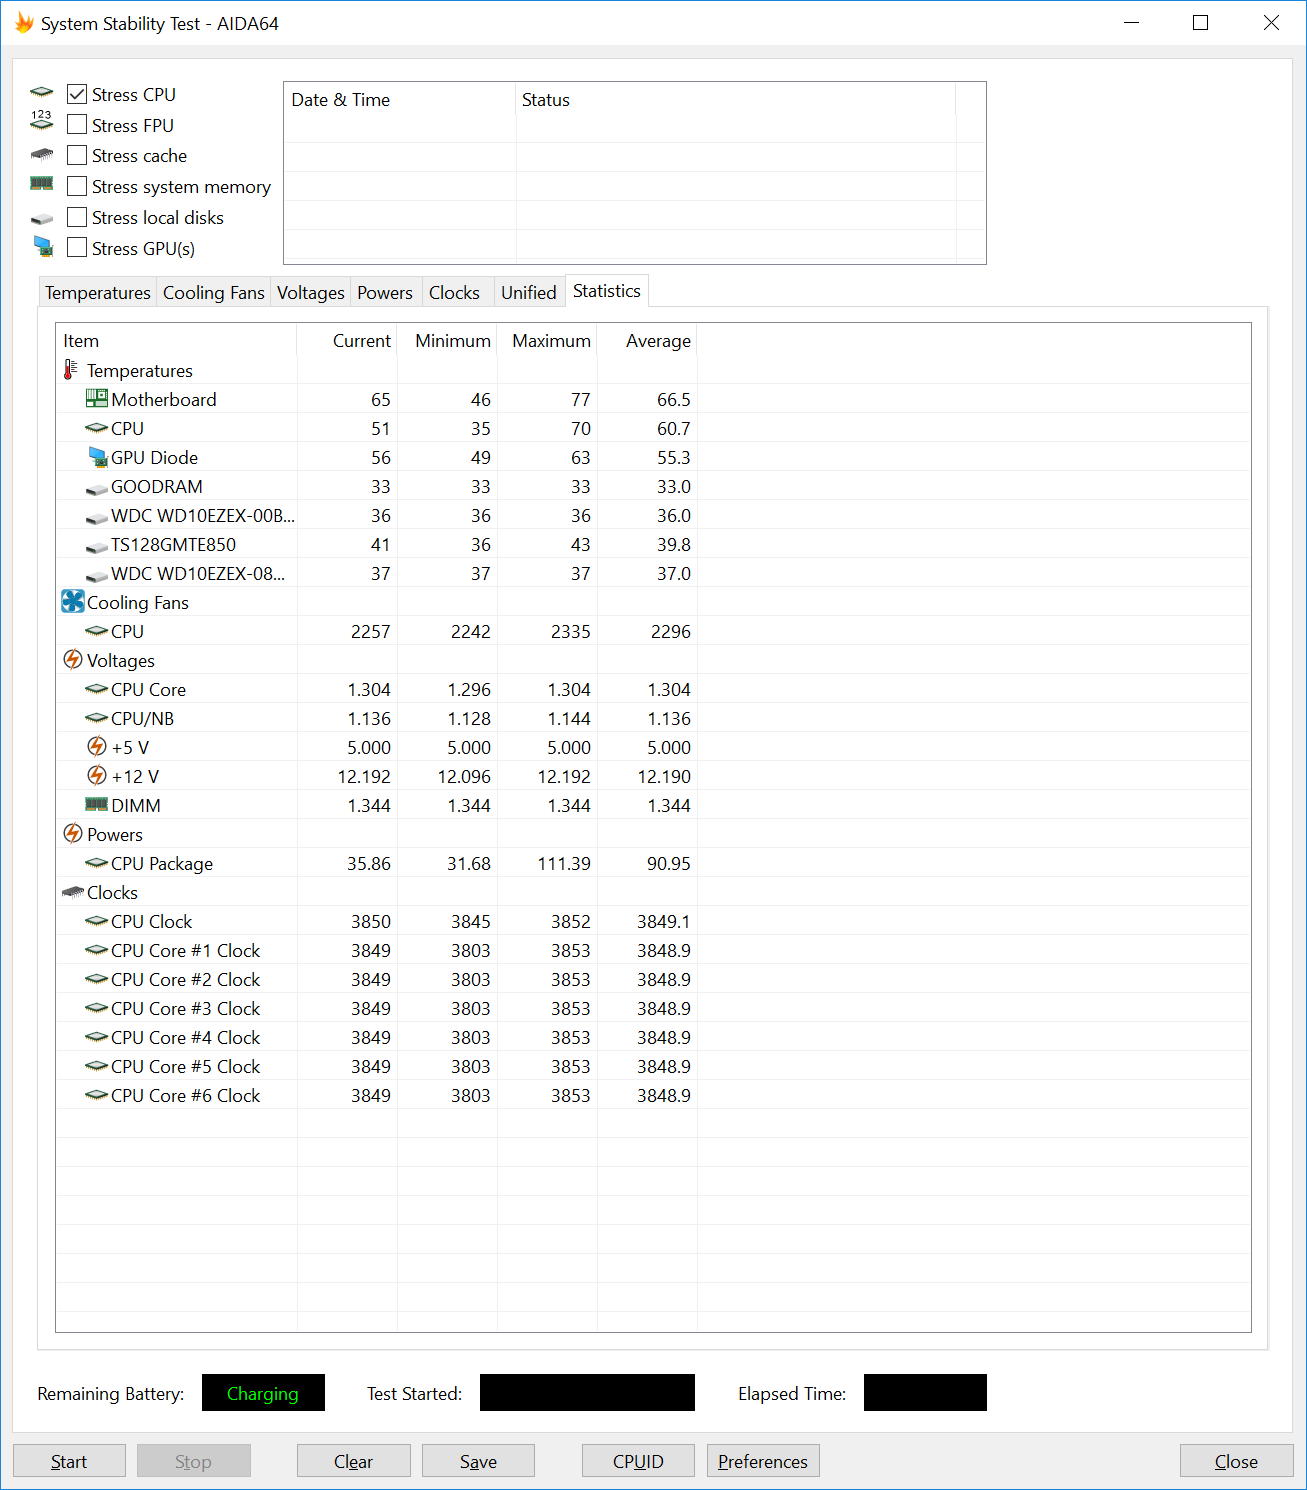Click the CPU Core #3 Clock row icon
Image resolution: width=1307 pixels, height=1490 pixels.
(x=96, y=1008)
